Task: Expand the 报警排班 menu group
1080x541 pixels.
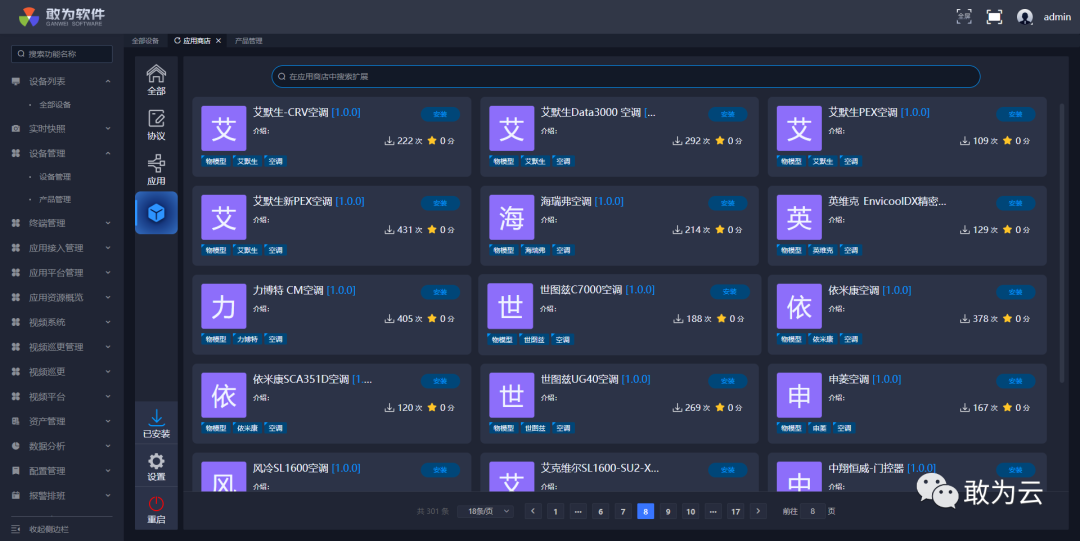Action: tap(108, 496)
